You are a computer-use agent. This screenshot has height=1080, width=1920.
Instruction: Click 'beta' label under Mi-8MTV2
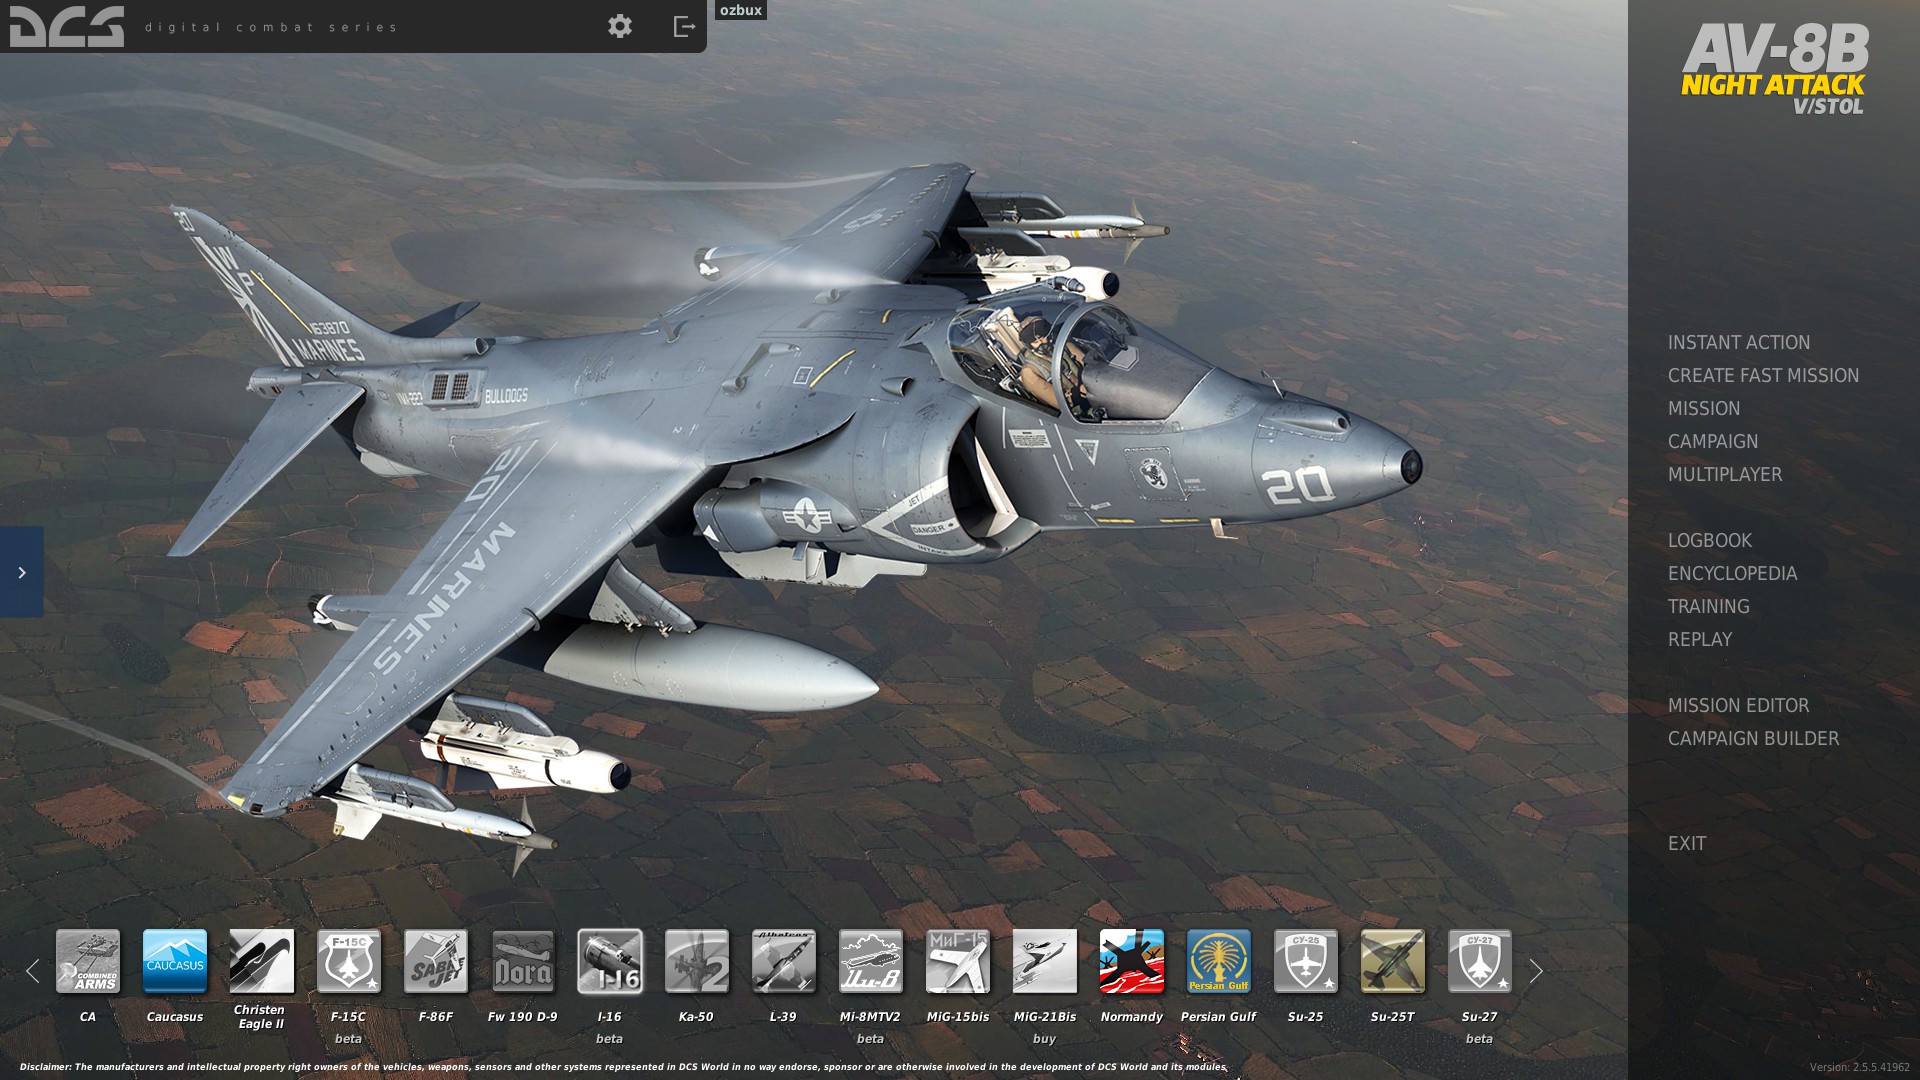pyautogui.click(x=870, y=1039)
